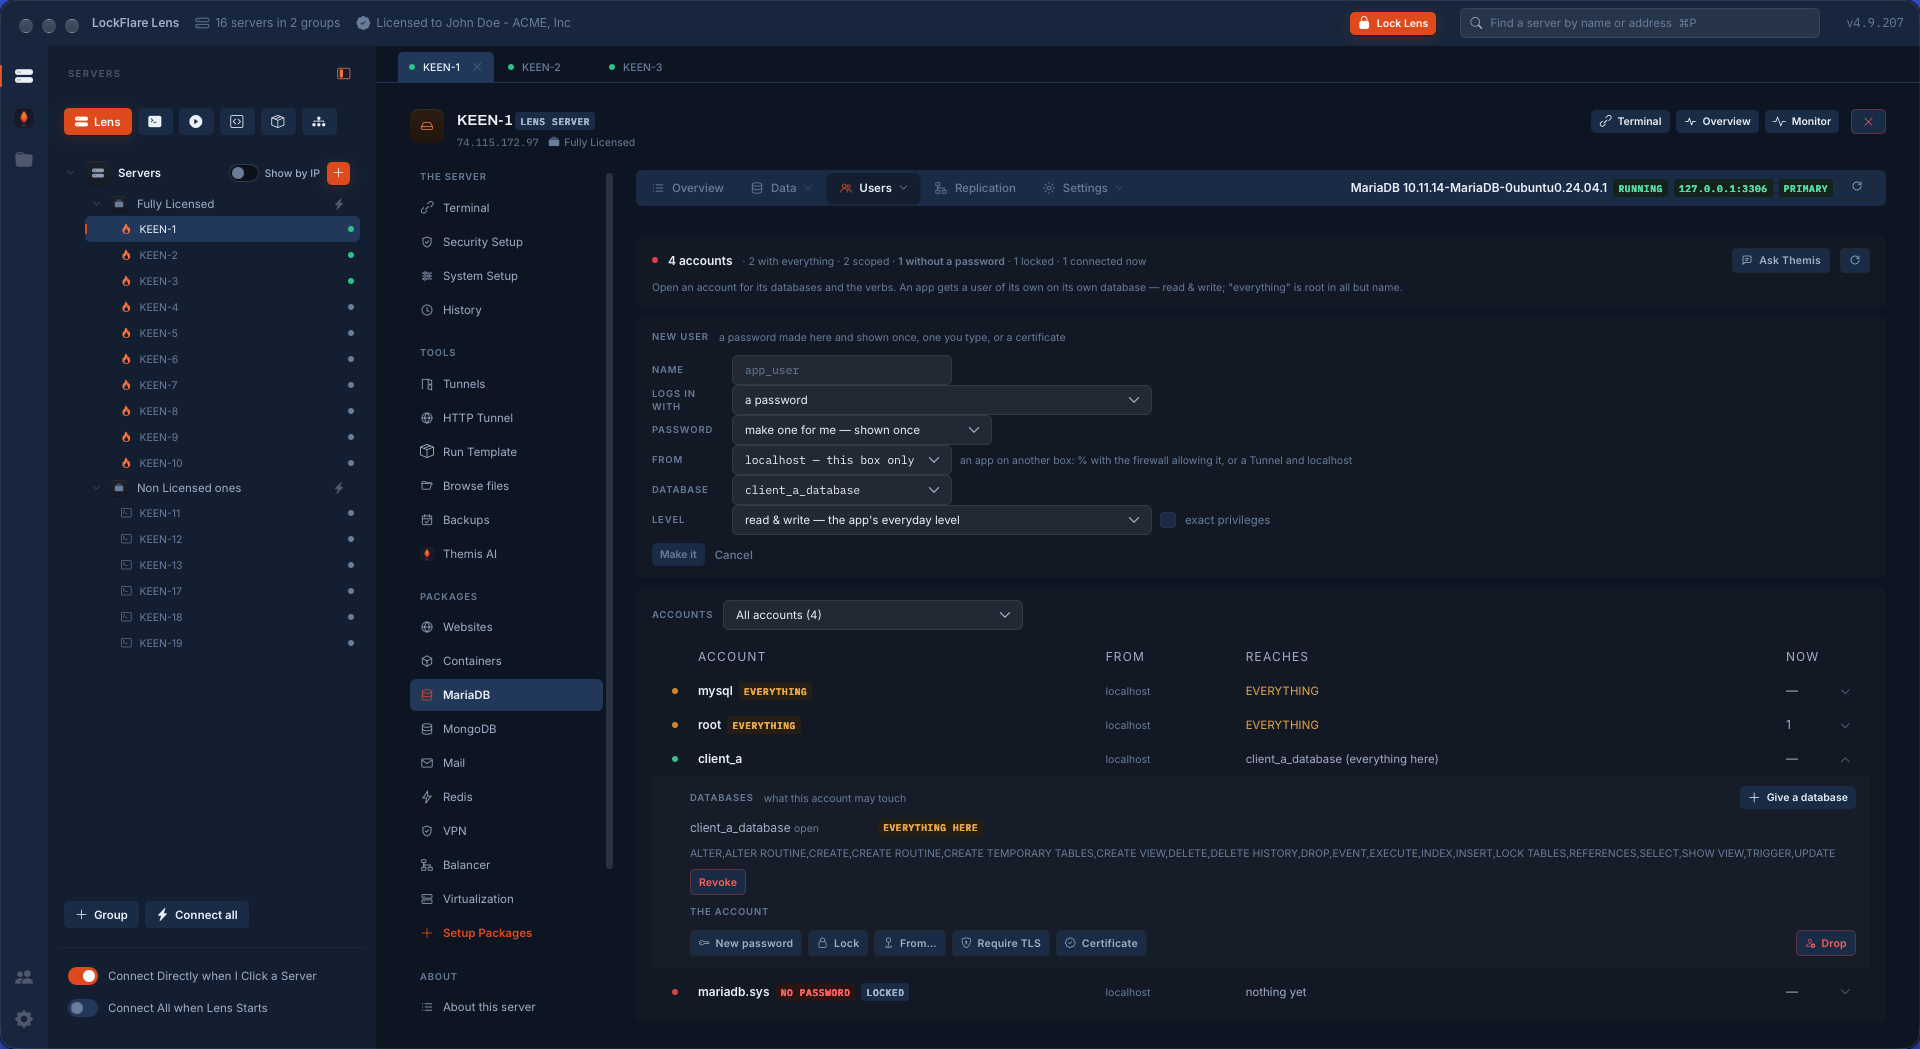Click the code brackets toolbar icon

pos(237,122)
